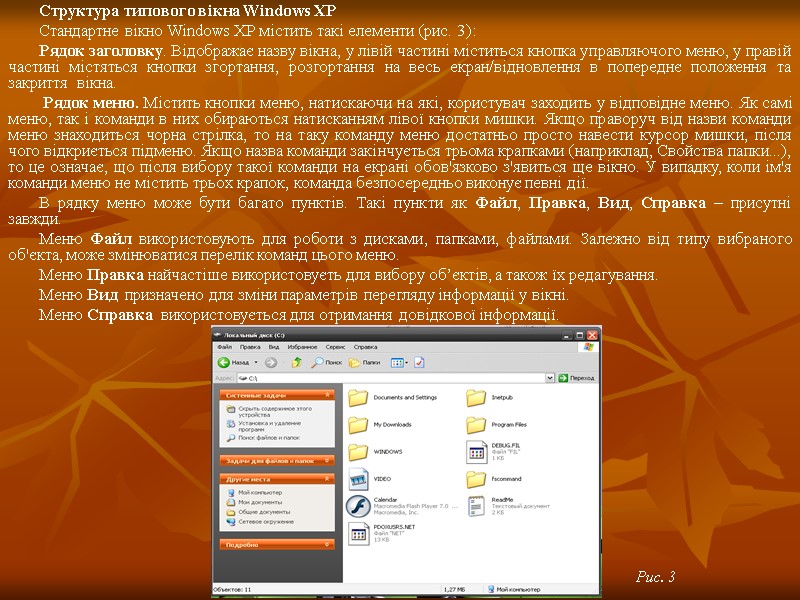Image resolution: width=800 pixels, height=600 pixels.
Task: Open the Поиск search tool
Action: (318, 364)
